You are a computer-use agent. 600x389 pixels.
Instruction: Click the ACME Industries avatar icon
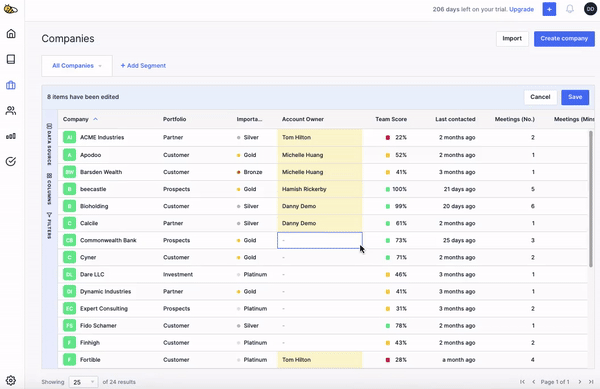(x=69, y=137)
